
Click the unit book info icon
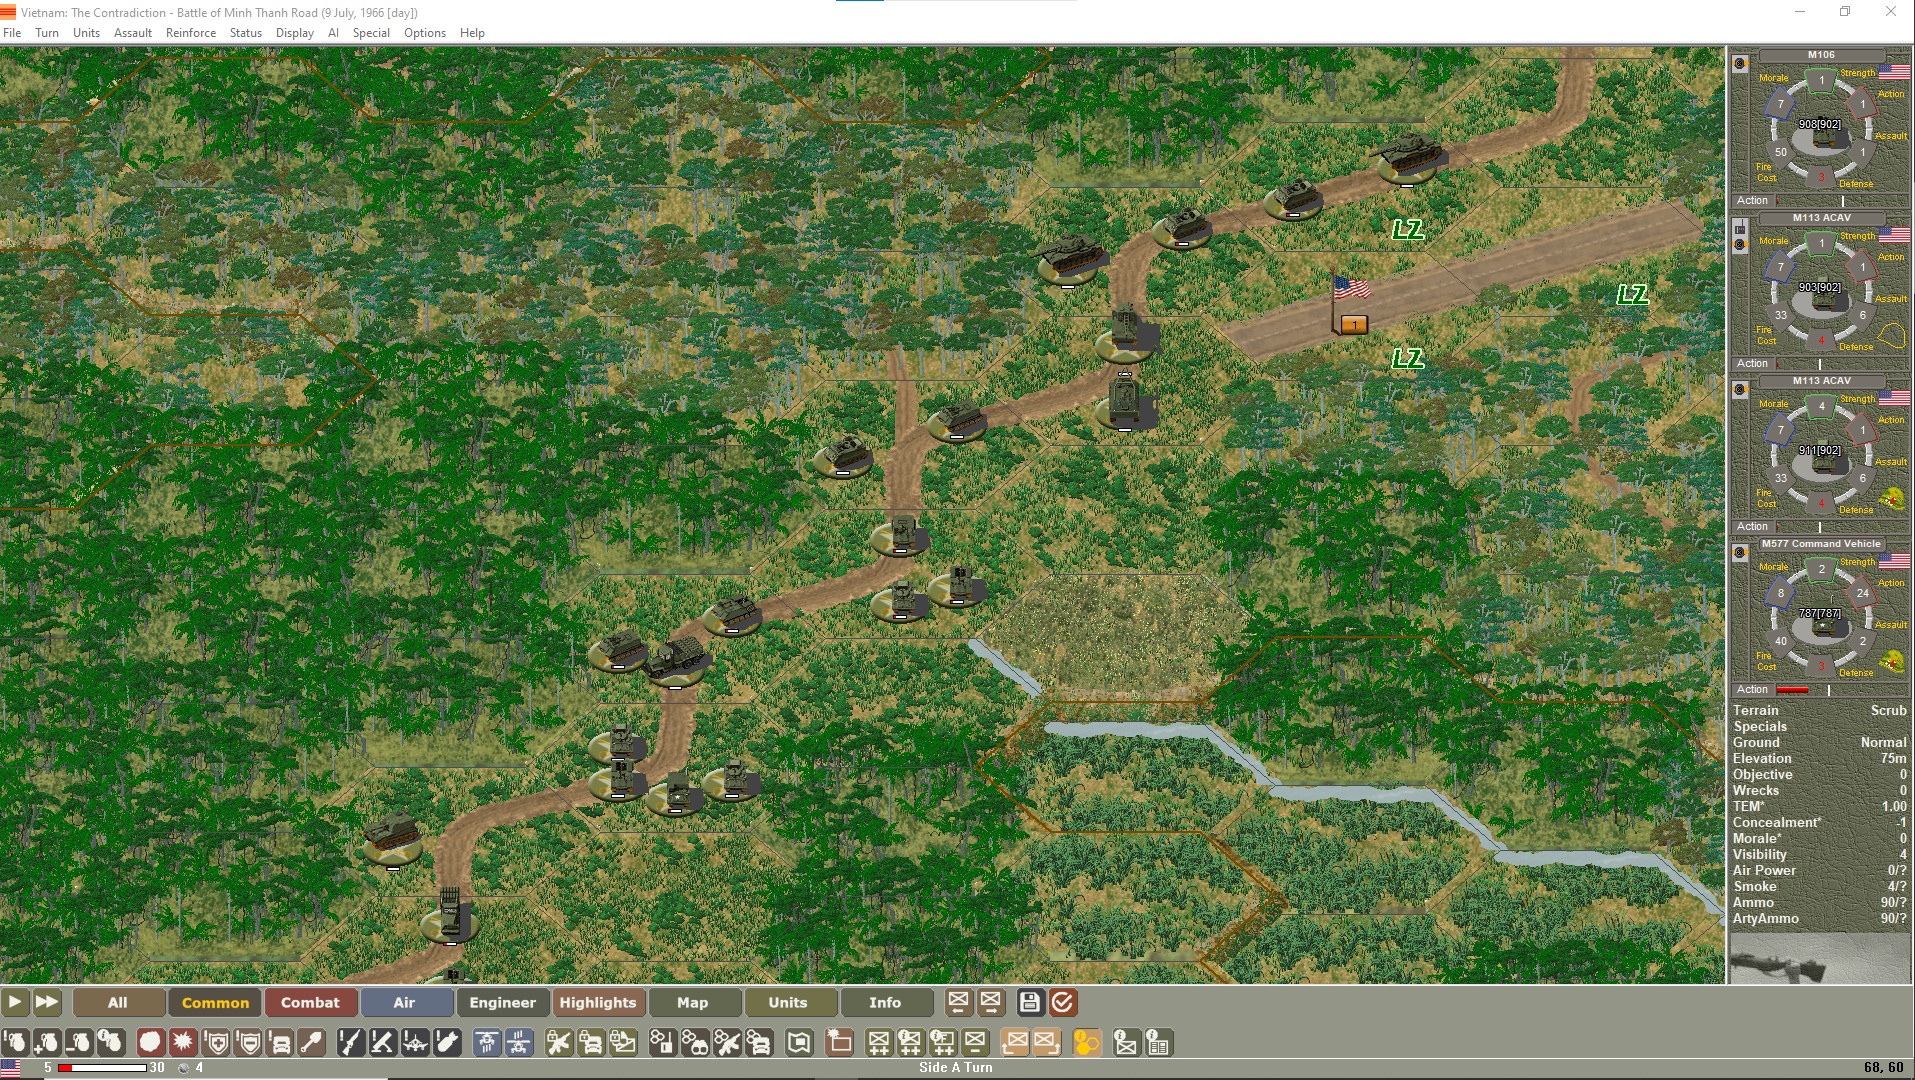coord(1158,1043)
